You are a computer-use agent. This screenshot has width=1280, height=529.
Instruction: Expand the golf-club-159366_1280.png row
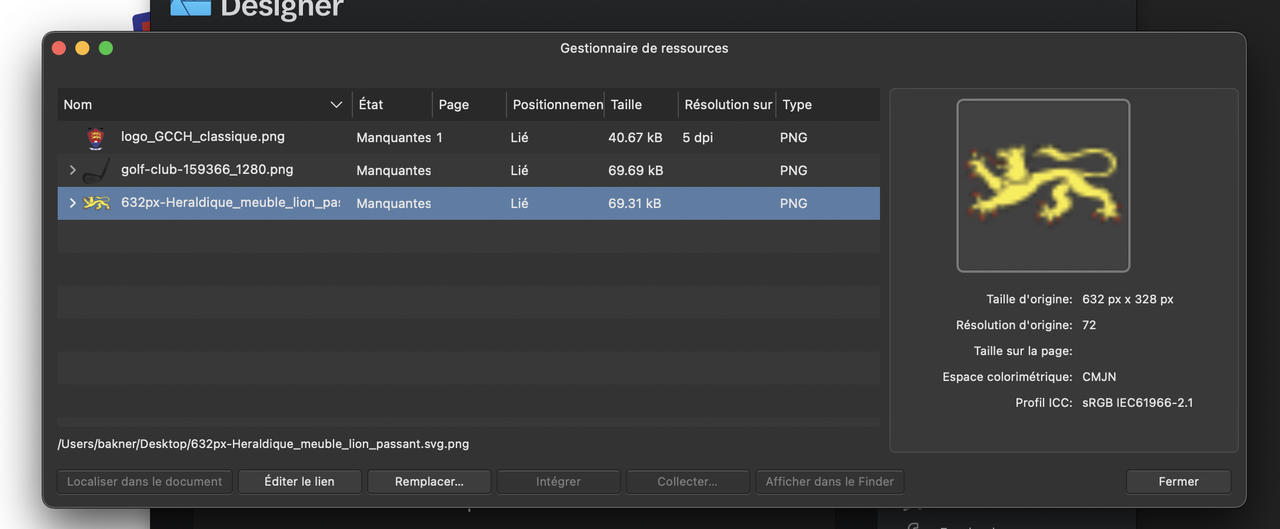coord(72,170)
